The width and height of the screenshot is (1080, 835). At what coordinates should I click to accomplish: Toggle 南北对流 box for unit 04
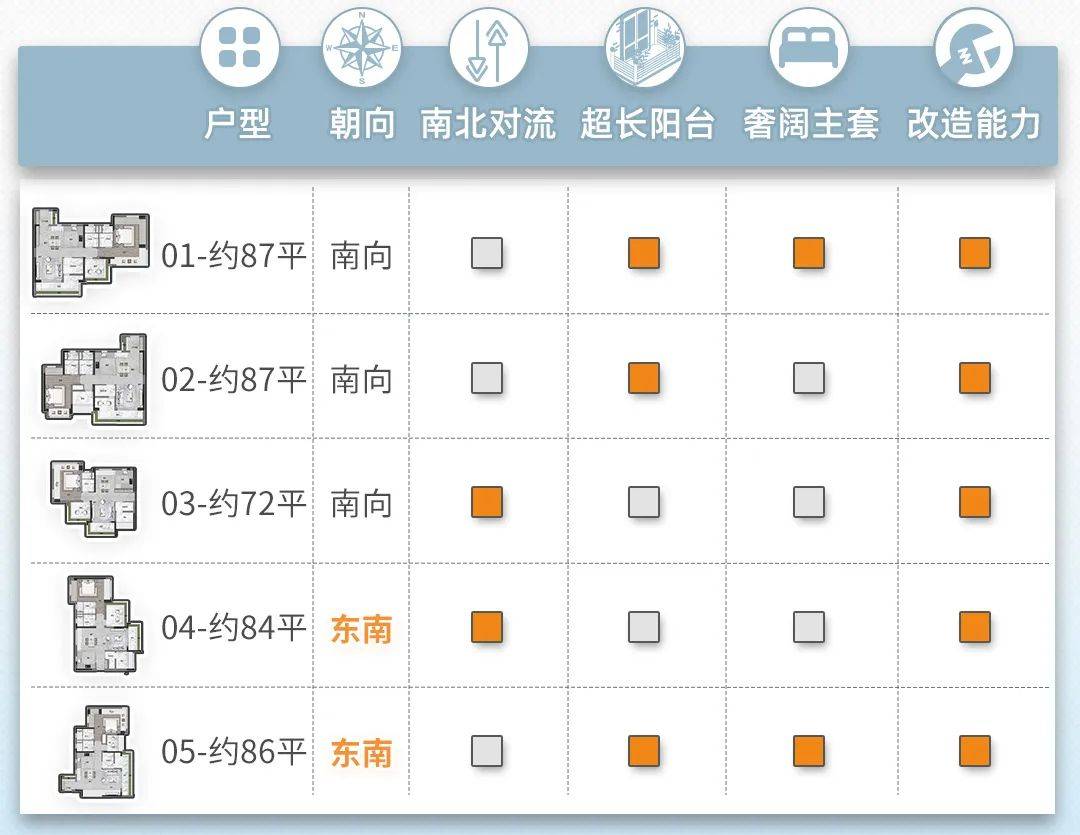(x=487, y=627)
